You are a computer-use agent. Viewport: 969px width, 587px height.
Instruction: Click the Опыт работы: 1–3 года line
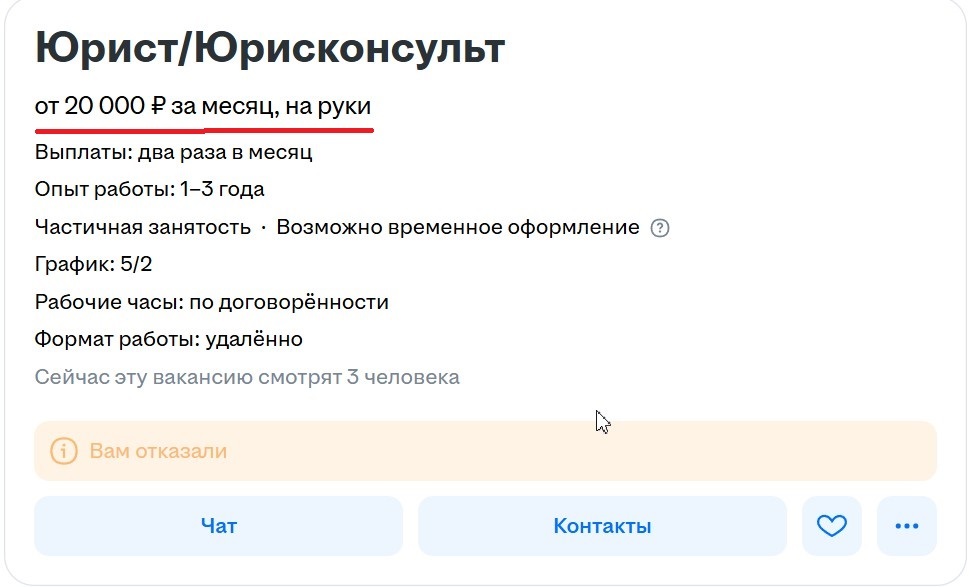[150, 189]
